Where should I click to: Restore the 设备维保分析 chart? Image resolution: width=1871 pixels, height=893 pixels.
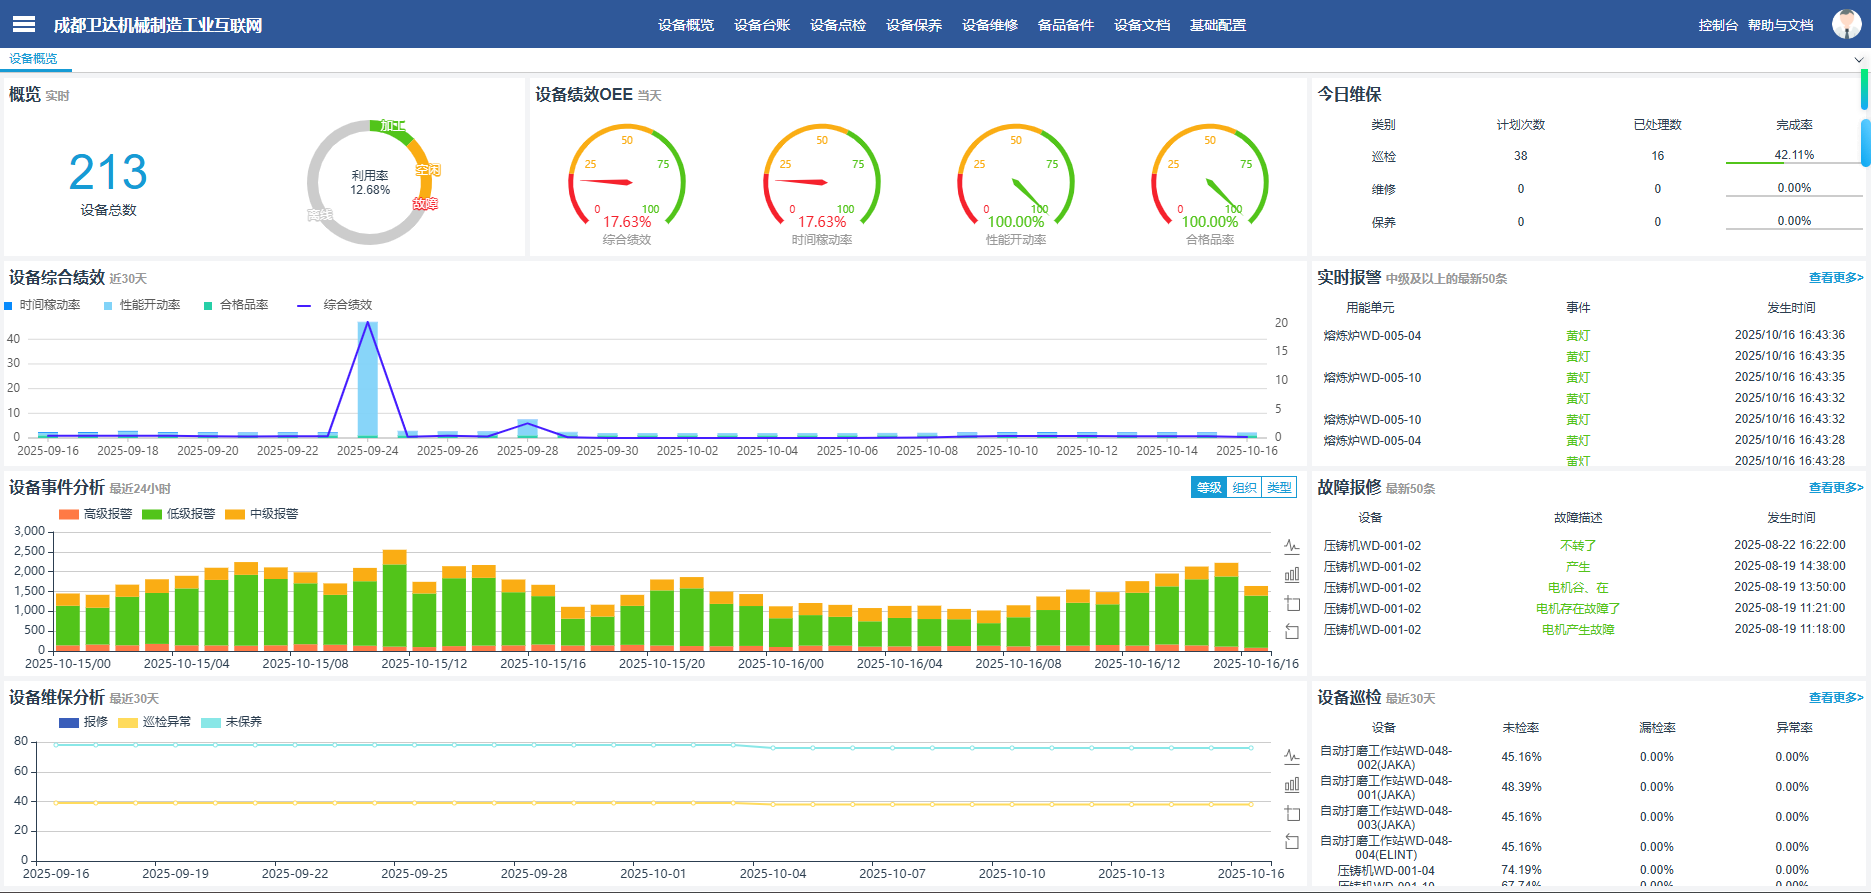(x=1292, y=842)
